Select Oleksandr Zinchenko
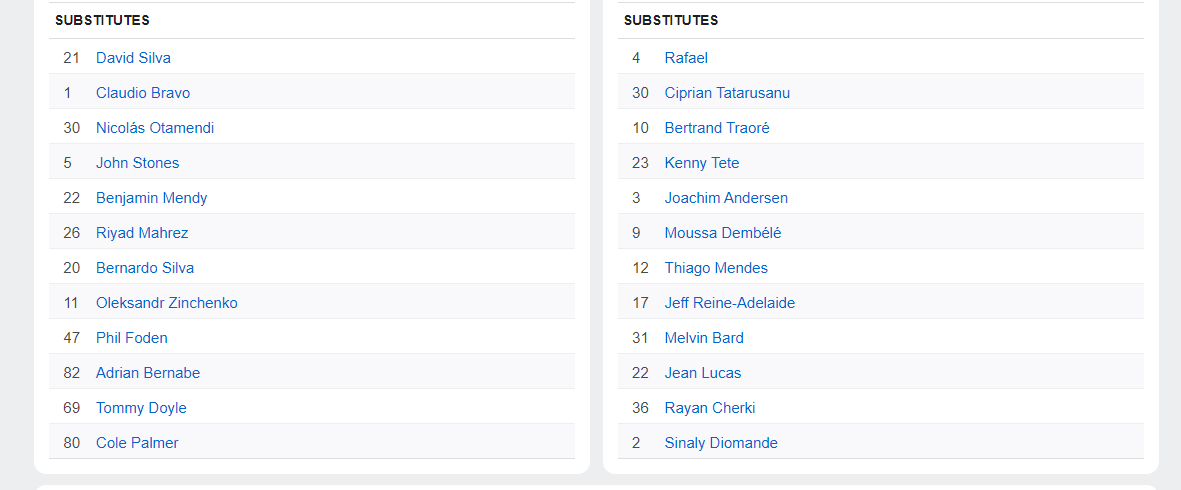Viewport: 1181px width, 490px height. (166, 303)
